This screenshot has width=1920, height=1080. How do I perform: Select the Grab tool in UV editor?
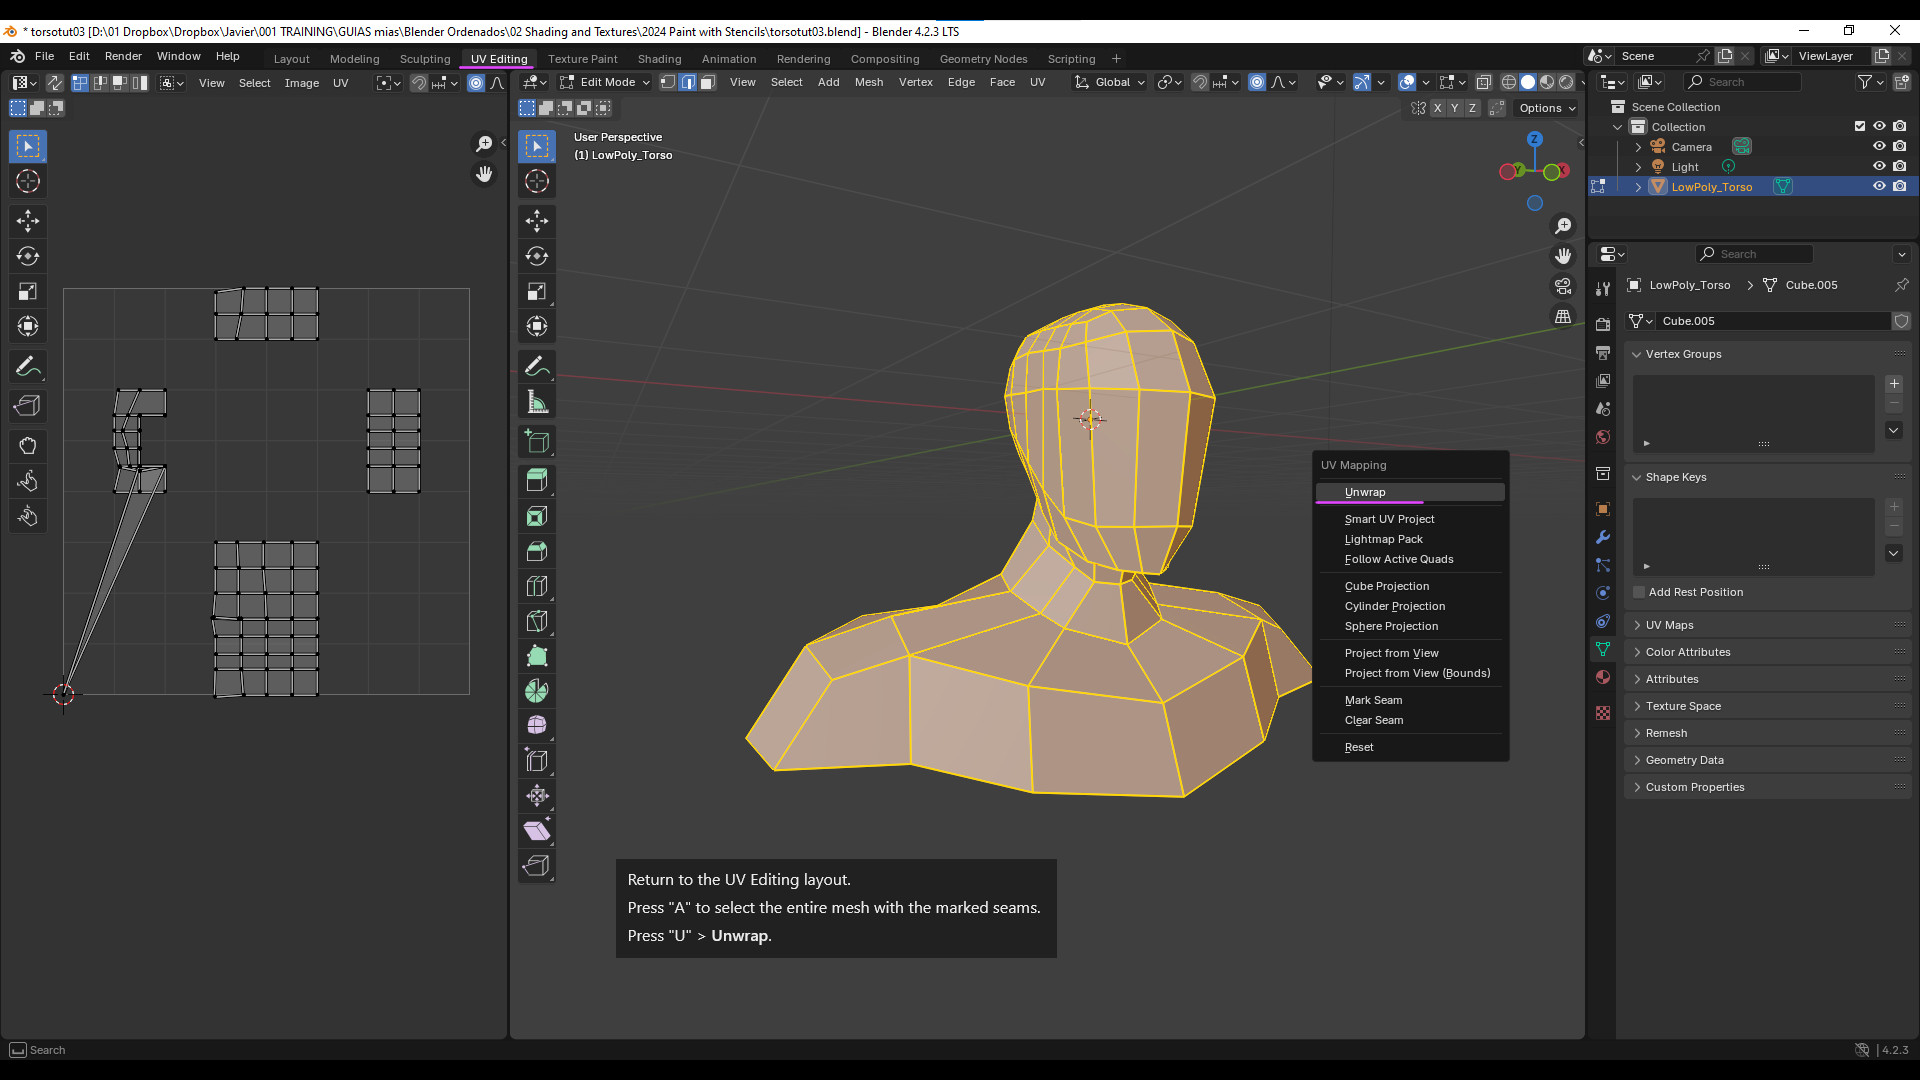pyautogui.click(x=28, y=445)
